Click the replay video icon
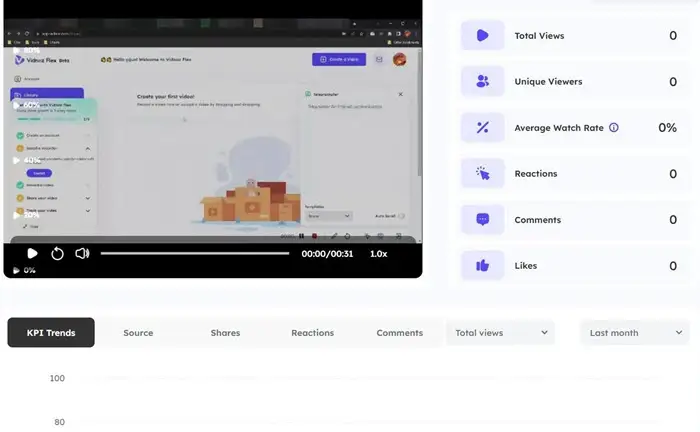The height and width of the screenshot is (432, 700). [57, 254]
